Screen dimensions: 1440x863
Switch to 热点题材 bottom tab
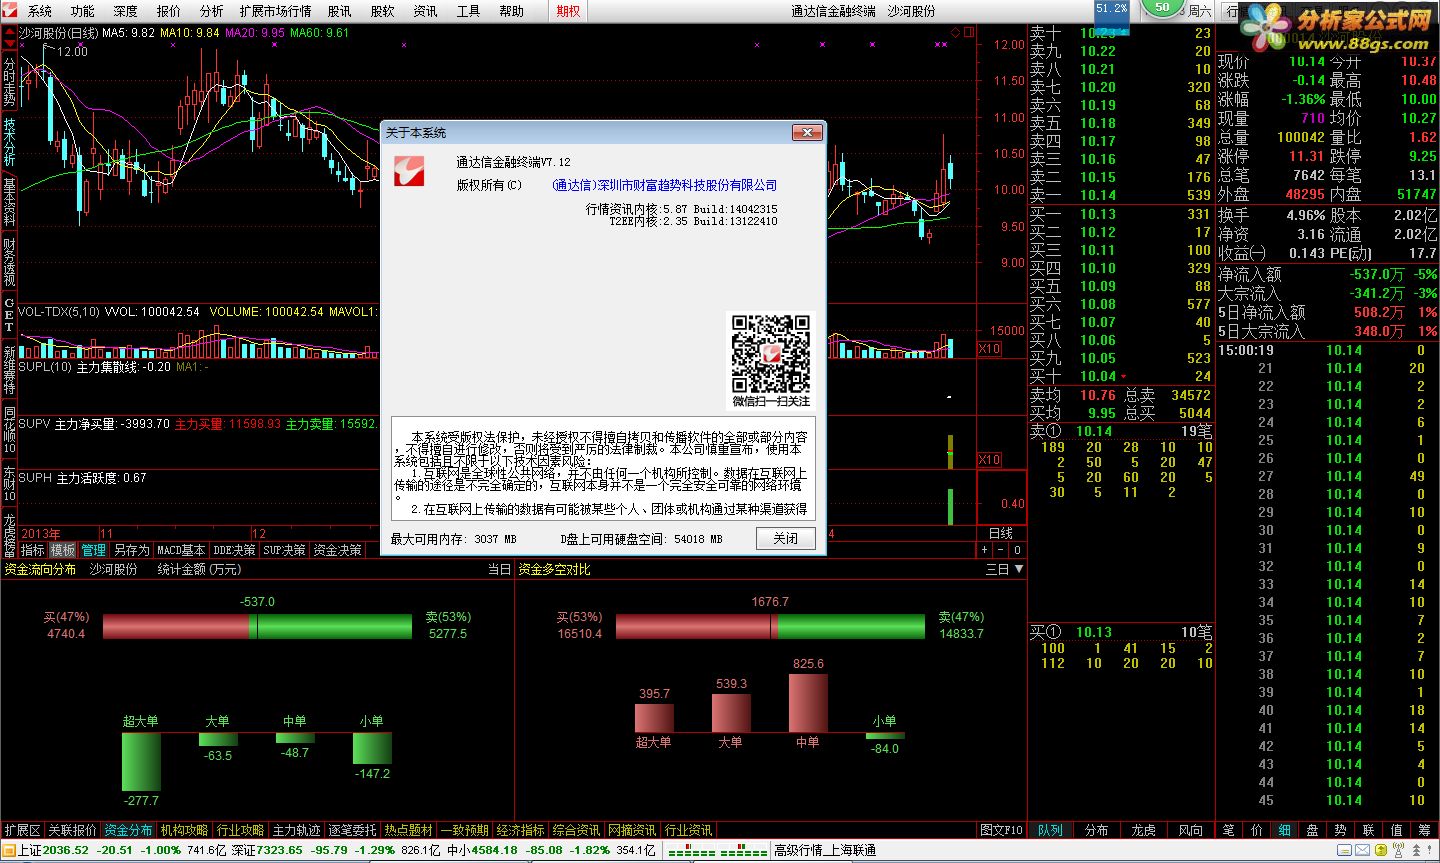[408, 830]
